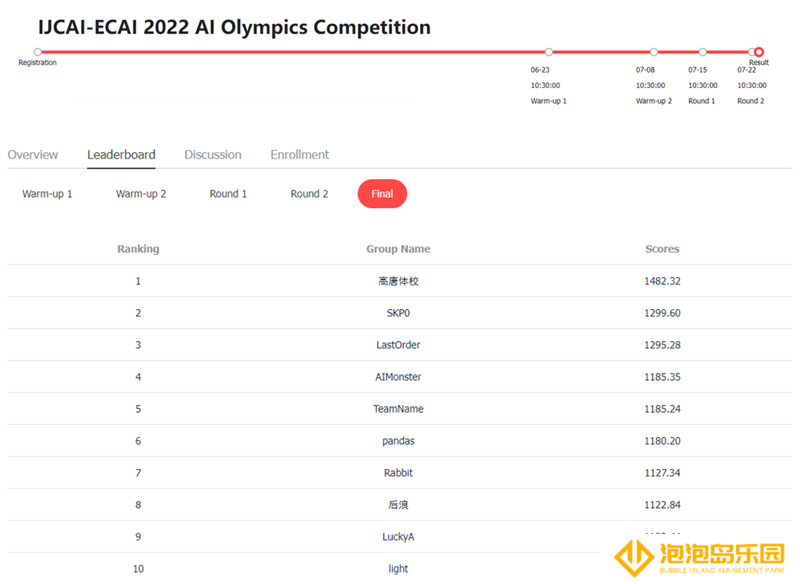Select the SKP0 group row
The image size is (800, 584).
pos(399,313)
